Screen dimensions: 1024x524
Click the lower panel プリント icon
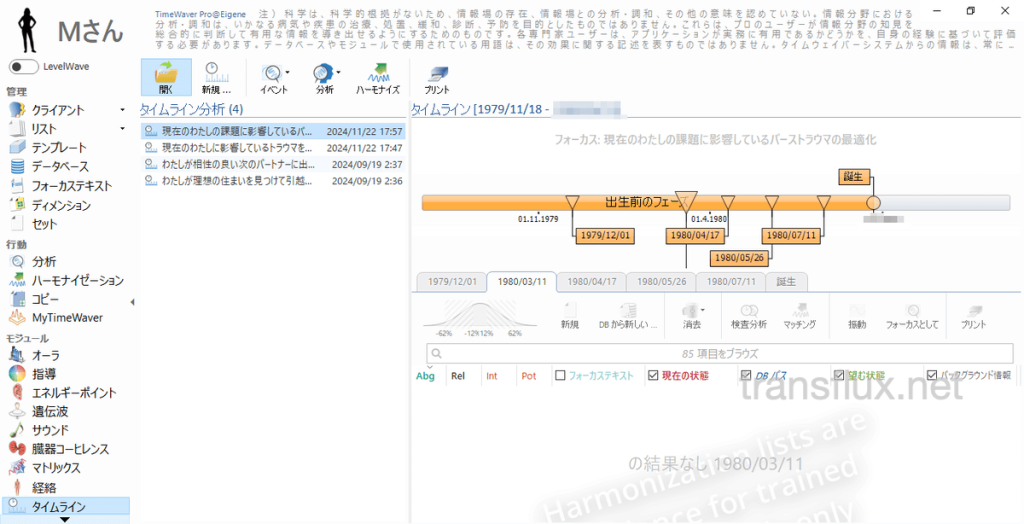tap(974, 314)
